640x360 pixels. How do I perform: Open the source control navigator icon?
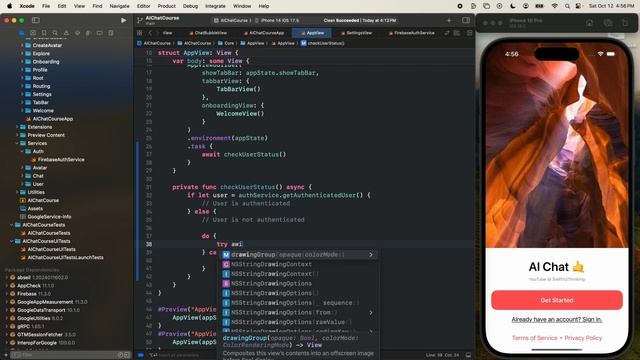(x=33, y=33)
